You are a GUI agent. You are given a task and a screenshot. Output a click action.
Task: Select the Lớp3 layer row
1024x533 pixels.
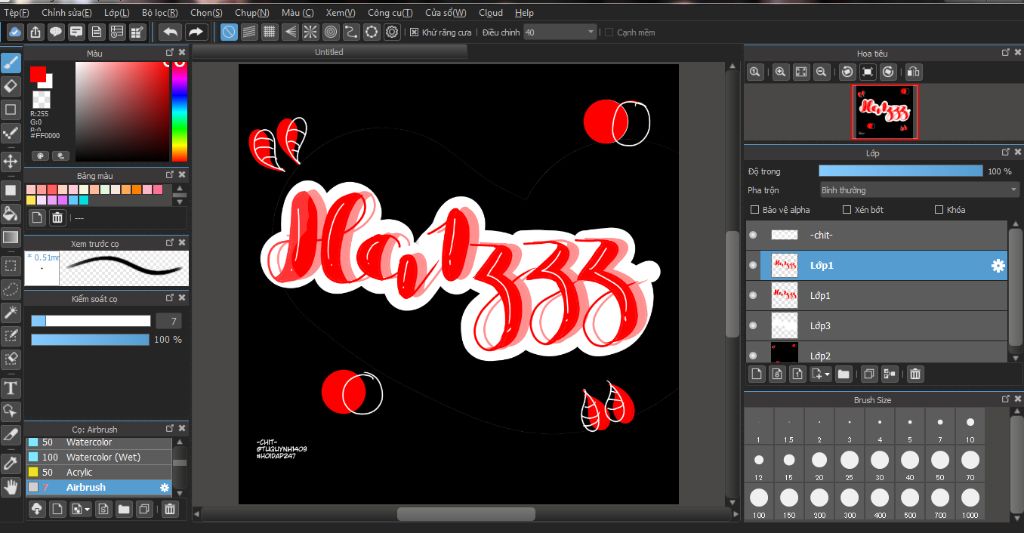pyautogui.click(x=876, y=325)
